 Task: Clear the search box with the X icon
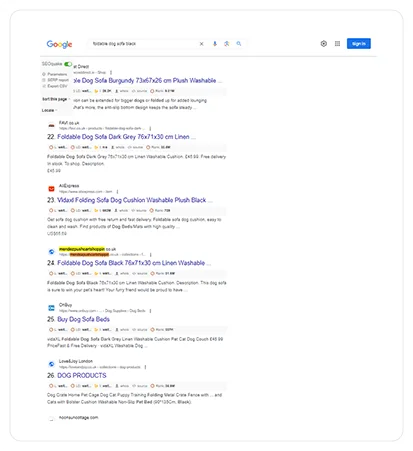(x=201, y=44)
